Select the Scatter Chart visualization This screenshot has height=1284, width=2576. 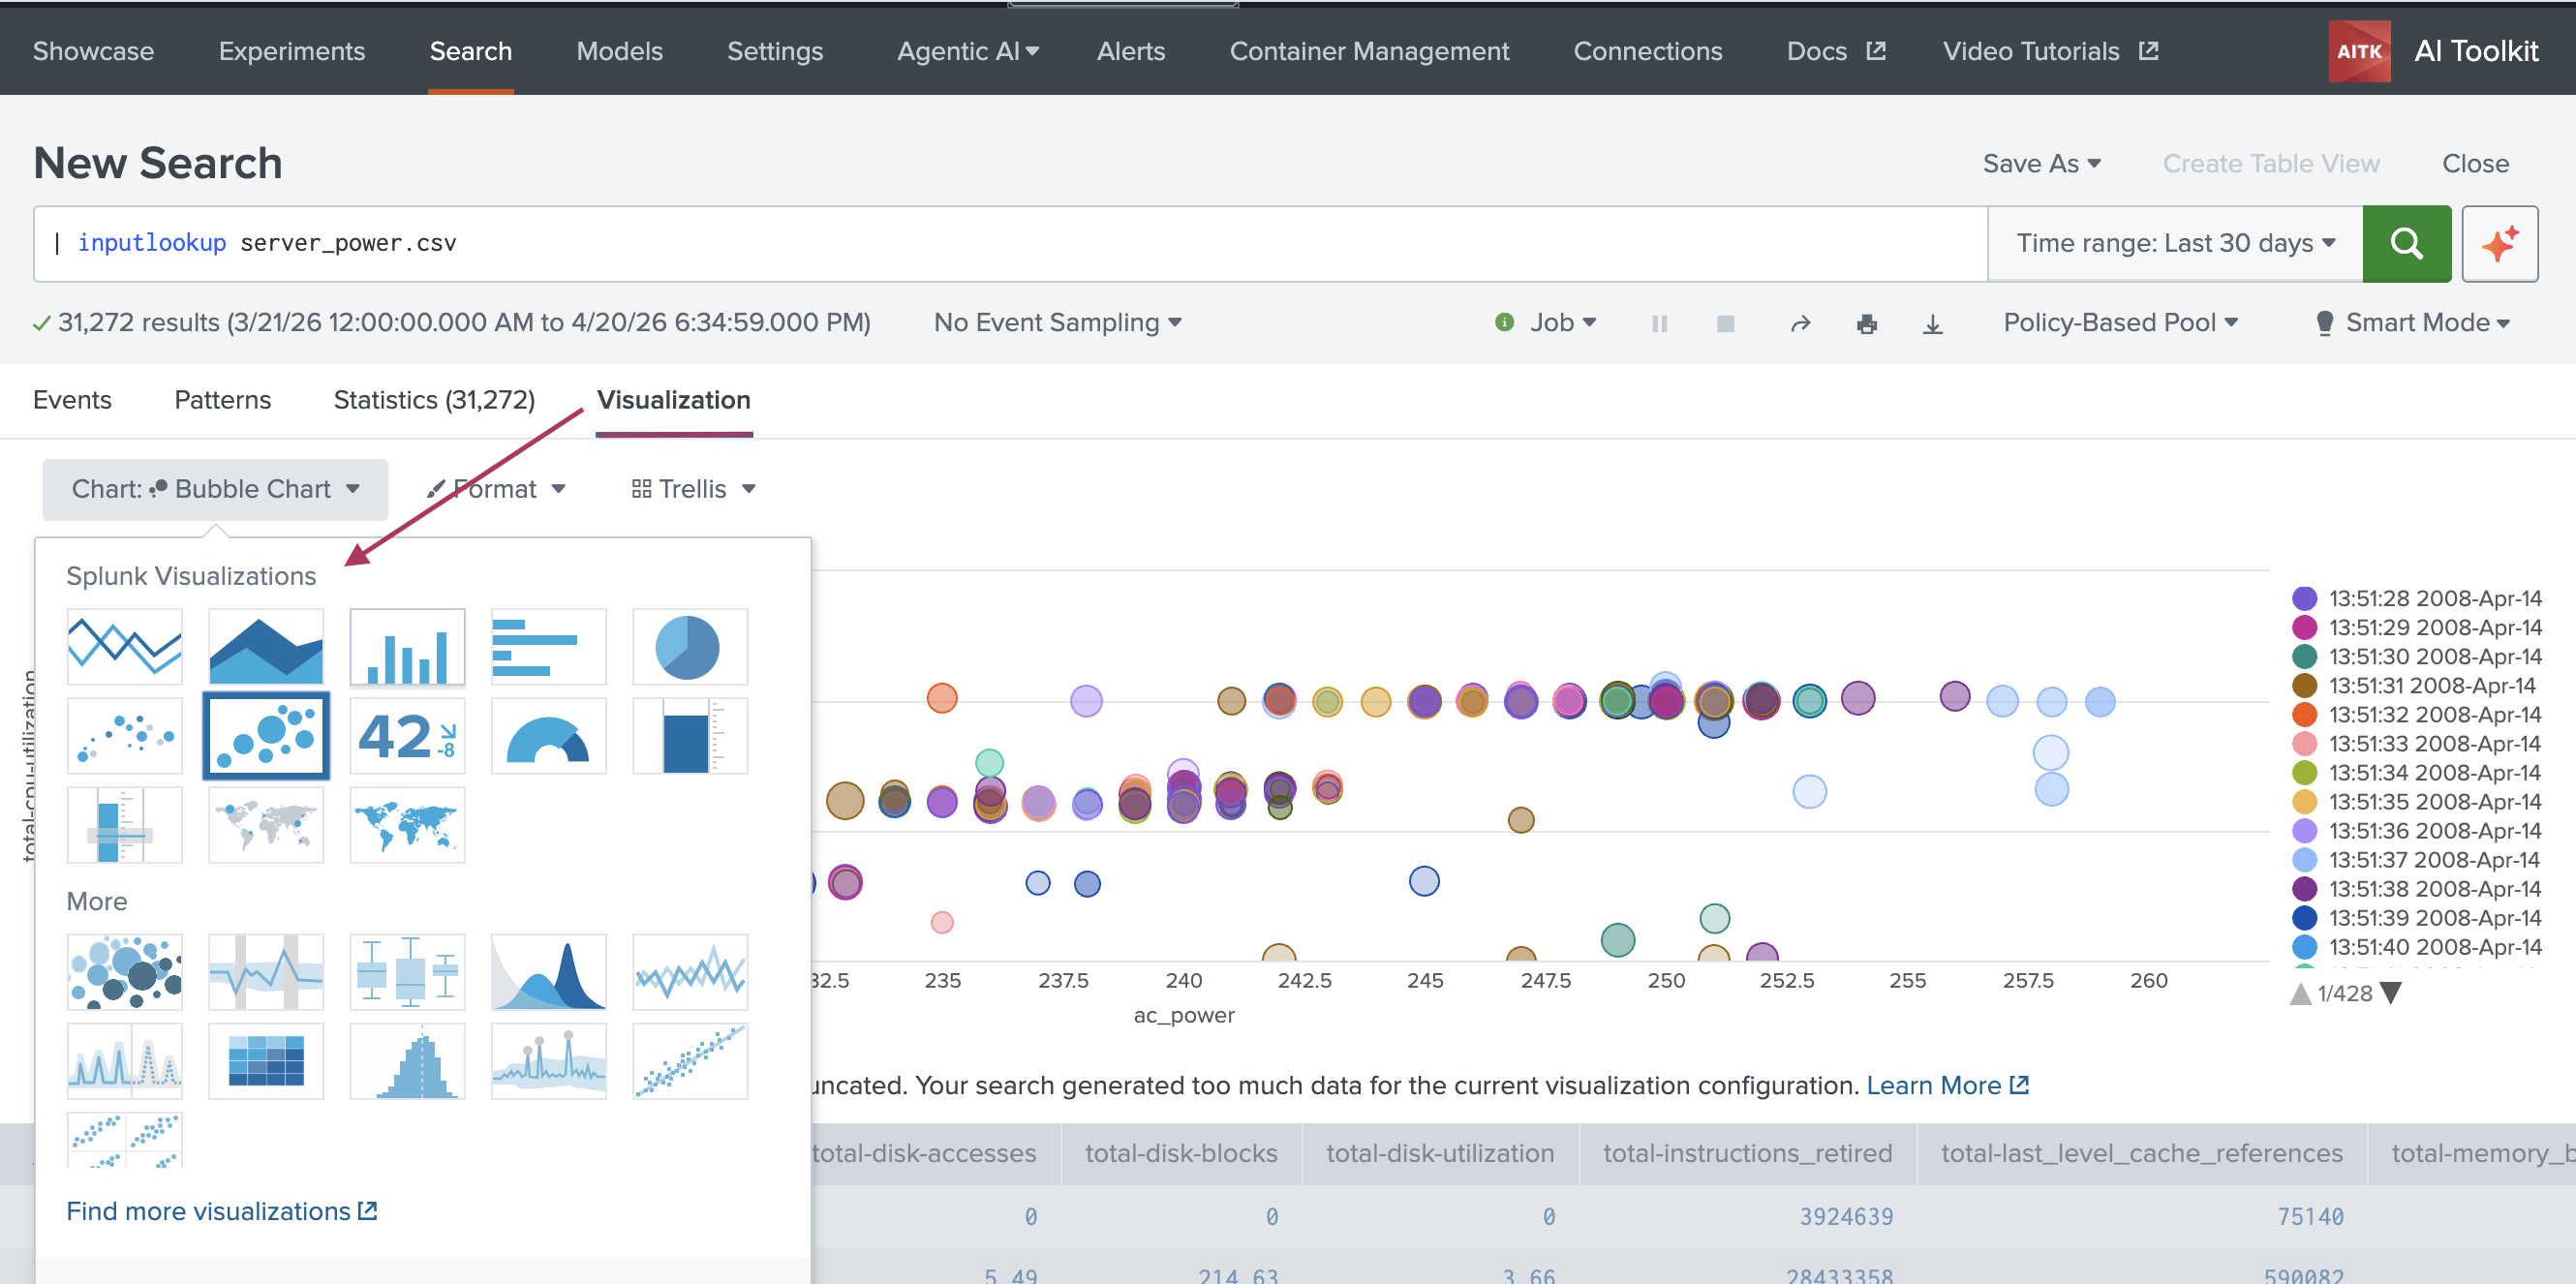(125, 736)
